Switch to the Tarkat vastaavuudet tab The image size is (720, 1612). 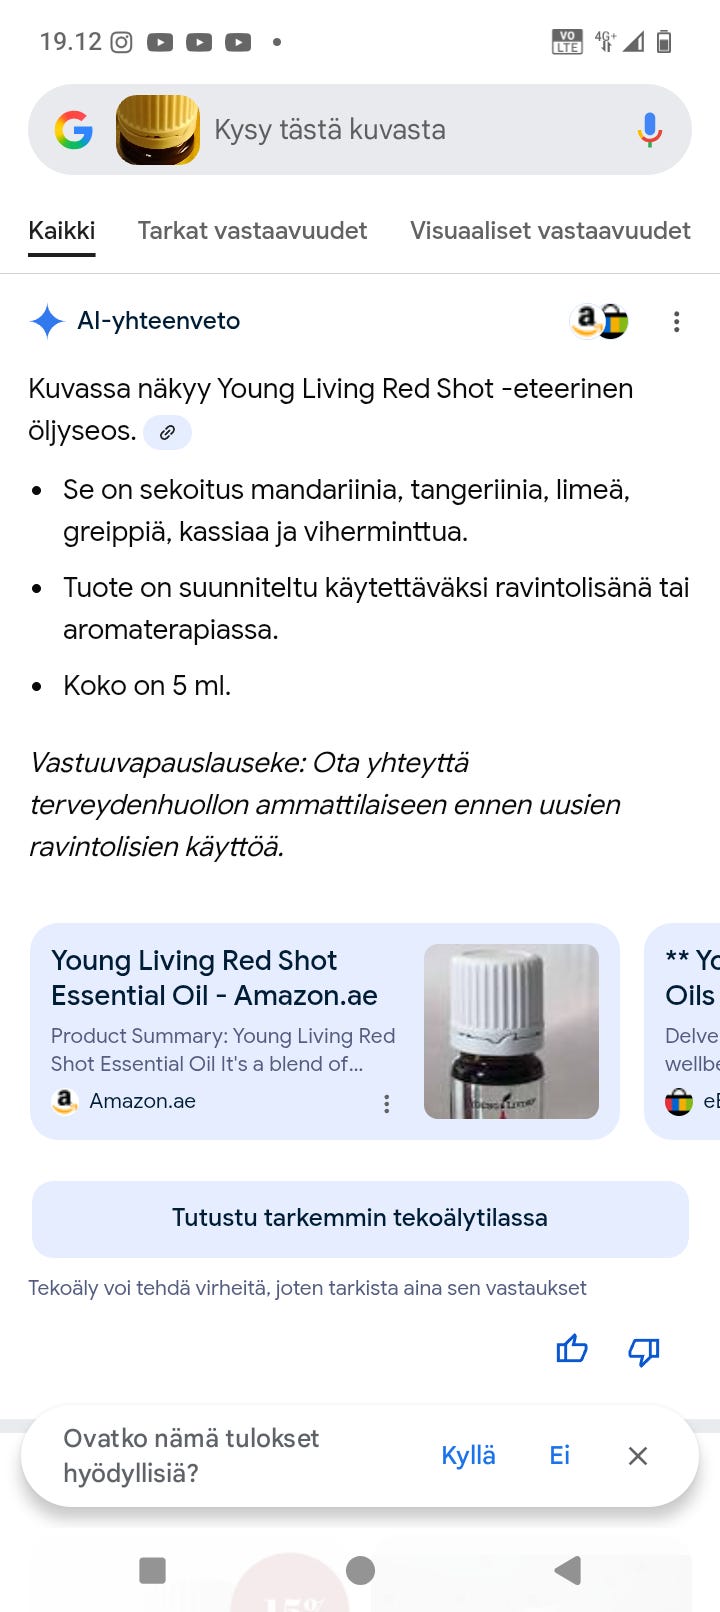coord(252,231)
